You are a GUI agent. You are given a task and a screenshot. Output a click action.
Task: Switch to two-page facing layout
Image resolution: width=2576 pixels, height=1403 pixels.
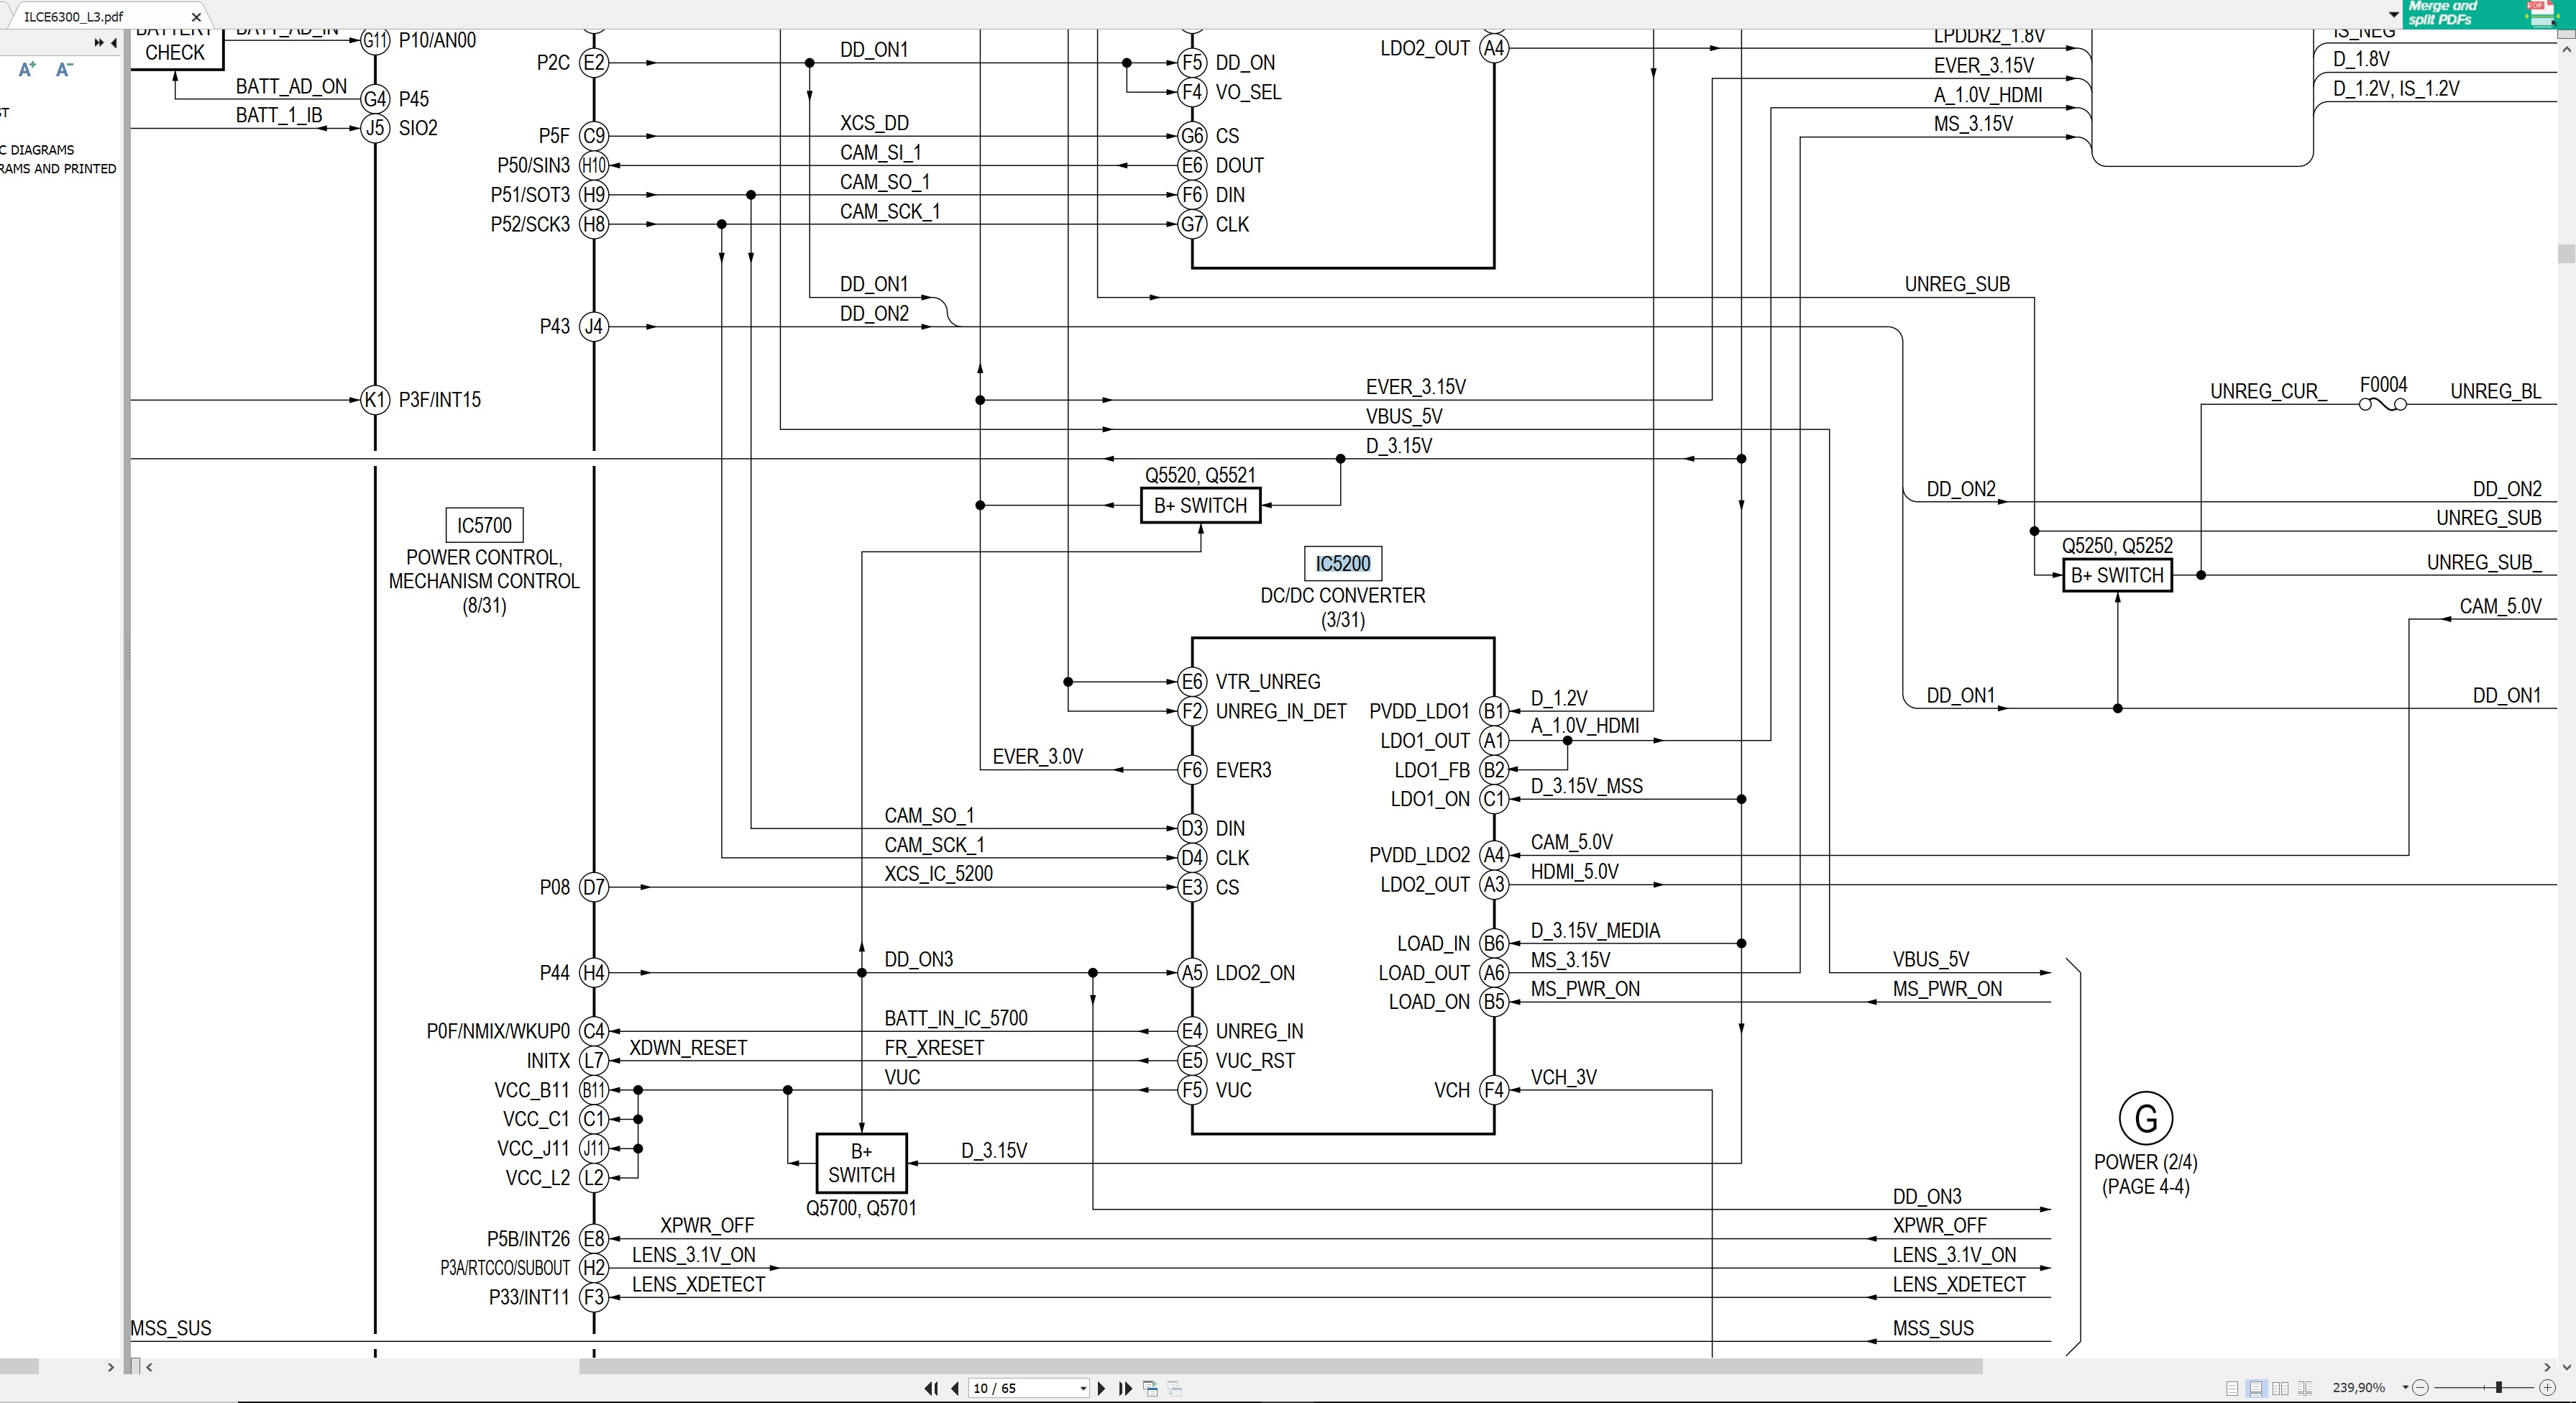tap(2280, 1388)
